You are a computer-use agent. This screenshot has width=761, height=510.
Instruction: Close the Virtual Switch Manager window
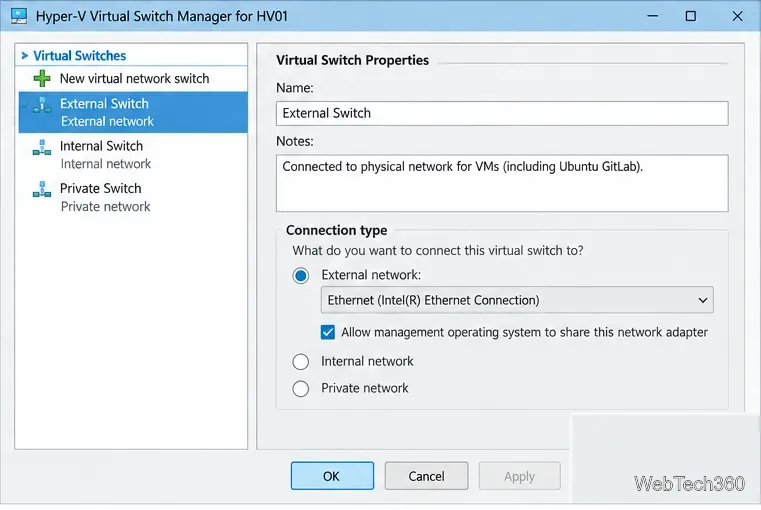click(737, 16)
